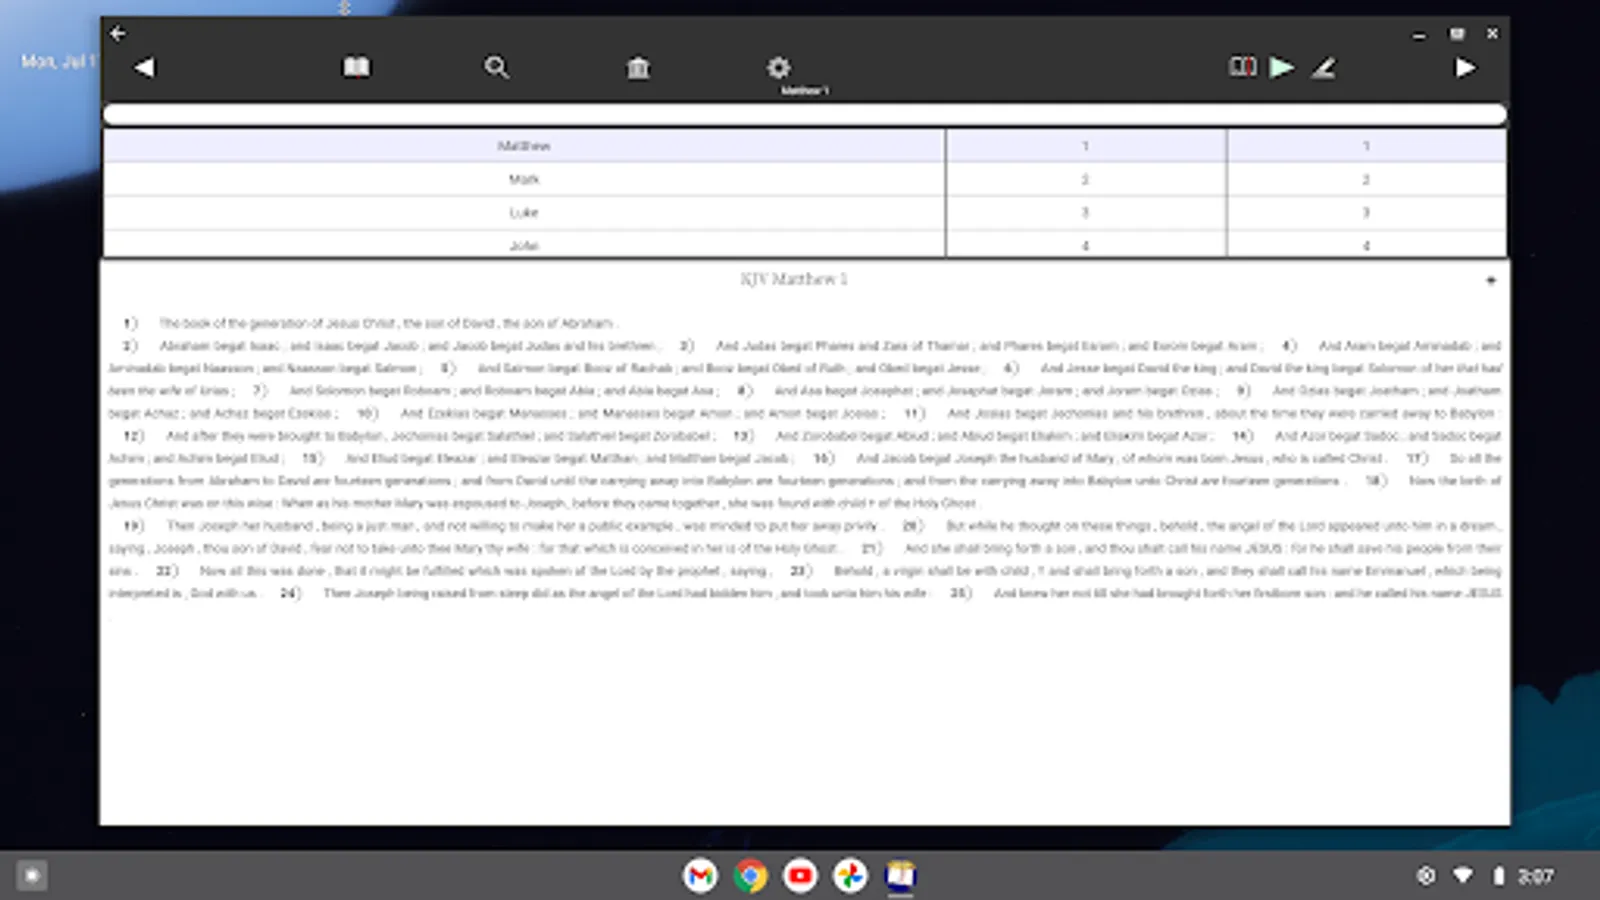This screenshot has height=900, width=1600.
Task: Choose number 3 in the middle column
Action: (x=1085, y=212)
